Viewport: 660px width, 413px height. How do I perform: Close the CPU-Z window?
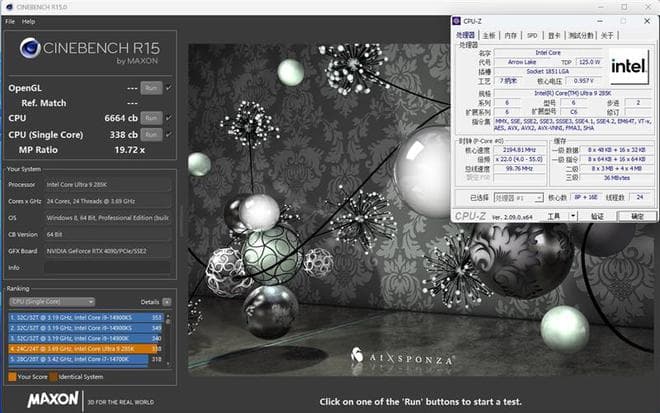[648, 20]
